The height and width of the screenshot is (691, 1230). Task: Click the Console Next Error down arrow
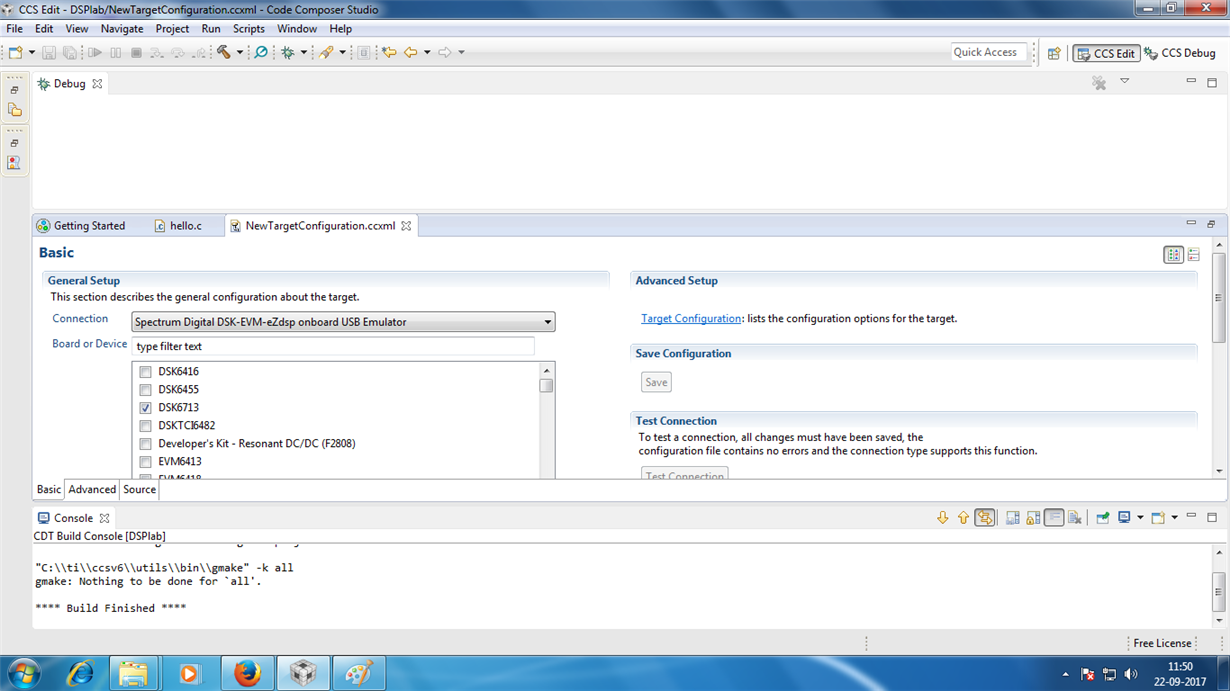click(x=942, y=518)
